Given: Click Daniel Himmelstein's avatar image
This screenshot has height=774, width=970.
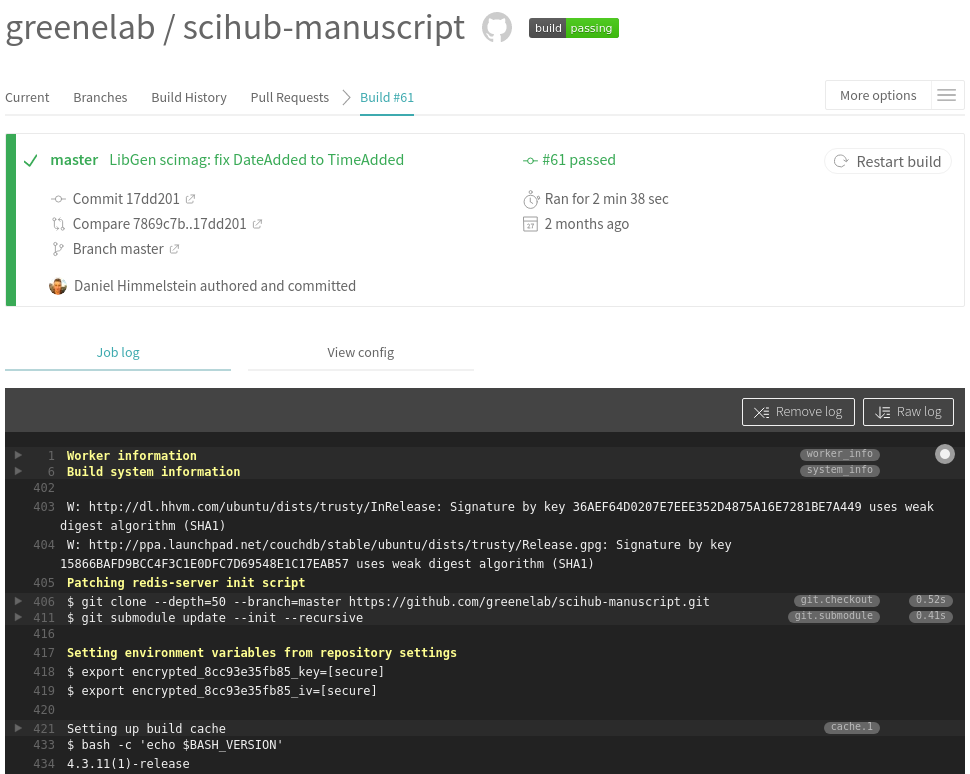Looking at the screenshot, I should click(x=58, y=286).
